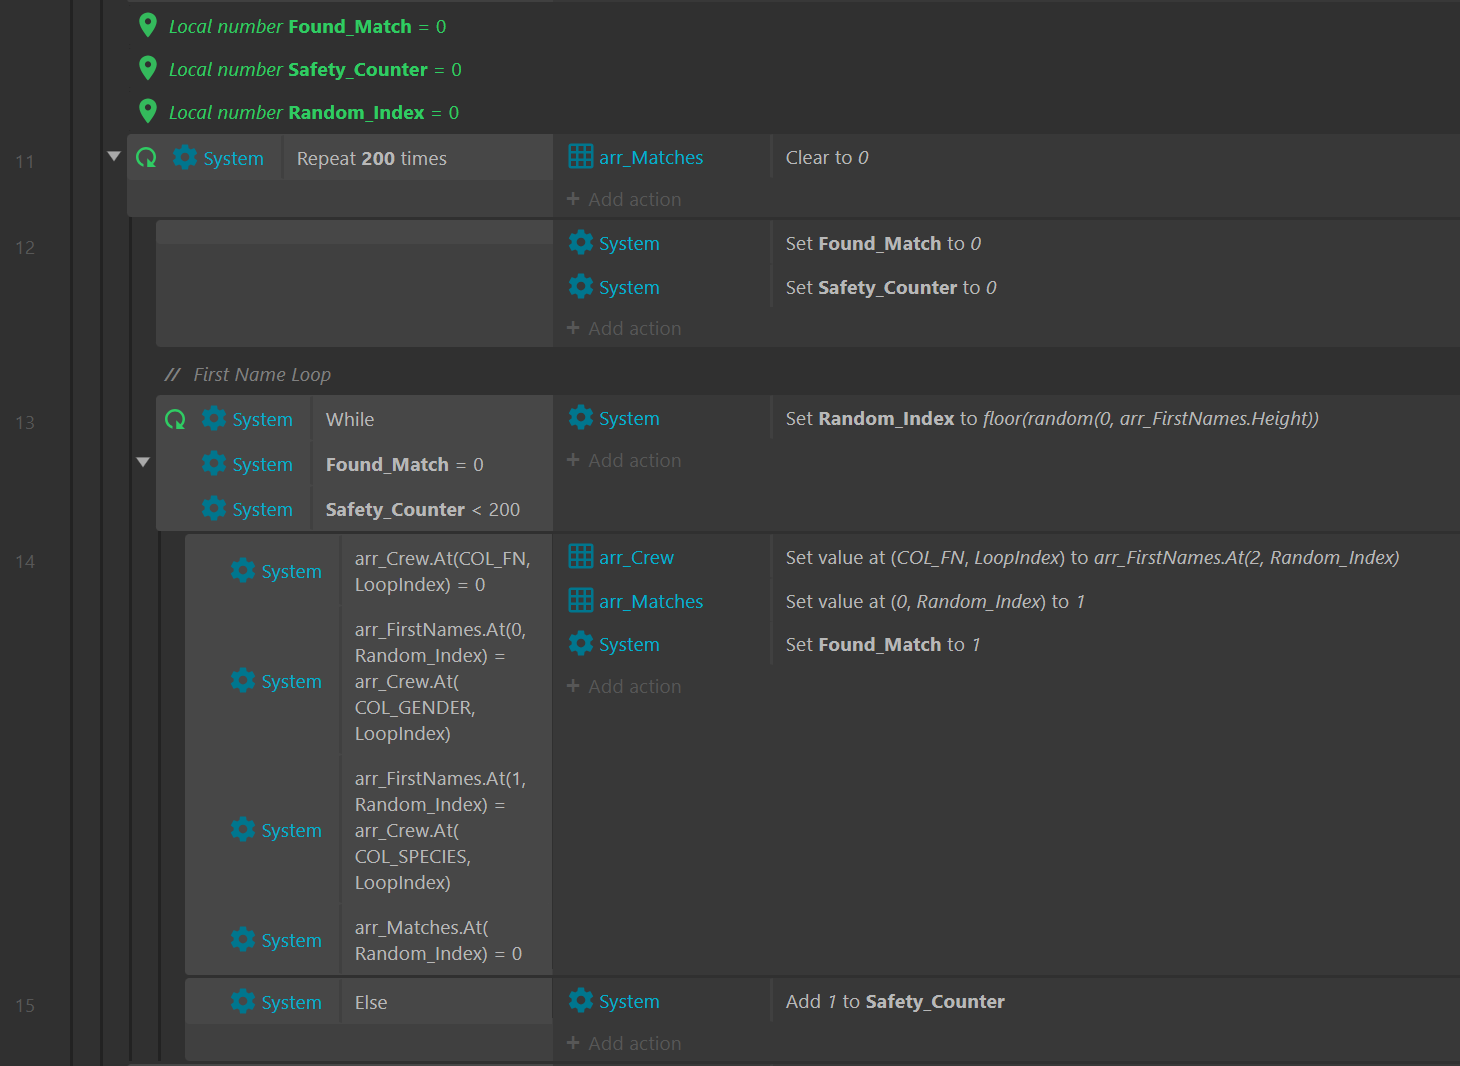Click the gear icon beside the COL_GENDER condition
Image resolution: width=1460 pixels, height=1066 pixels.
243,681
